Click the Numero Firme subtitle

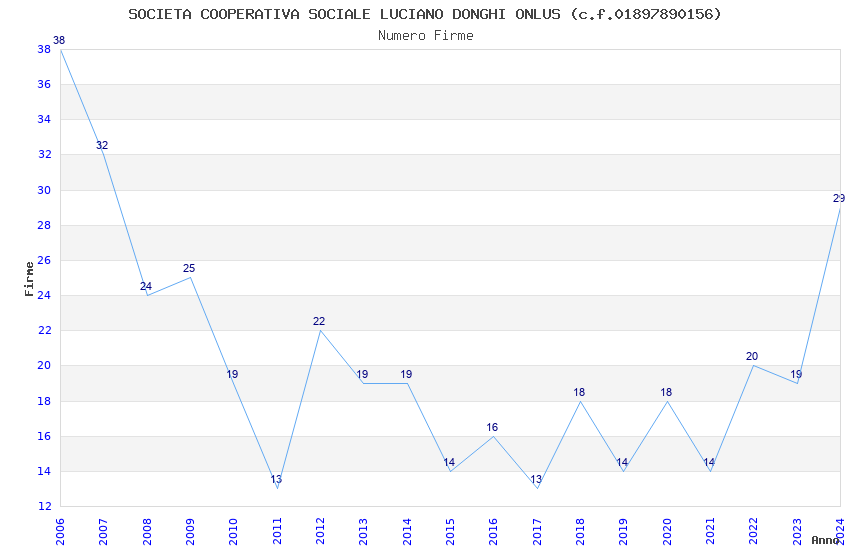pos(425,35)
